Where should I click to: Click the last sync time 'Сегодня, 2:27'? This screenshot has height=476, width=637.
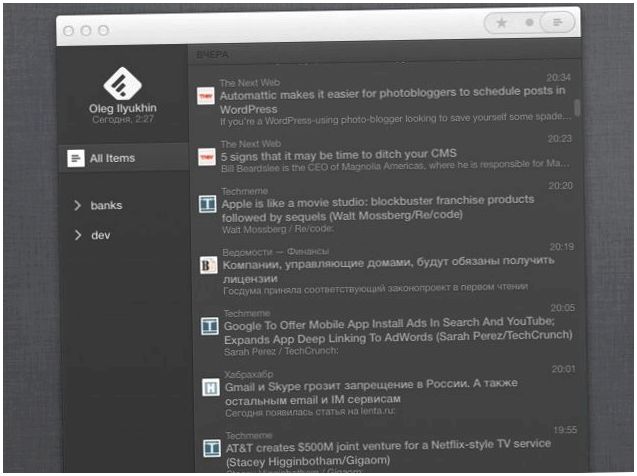[x=123, y=119]
